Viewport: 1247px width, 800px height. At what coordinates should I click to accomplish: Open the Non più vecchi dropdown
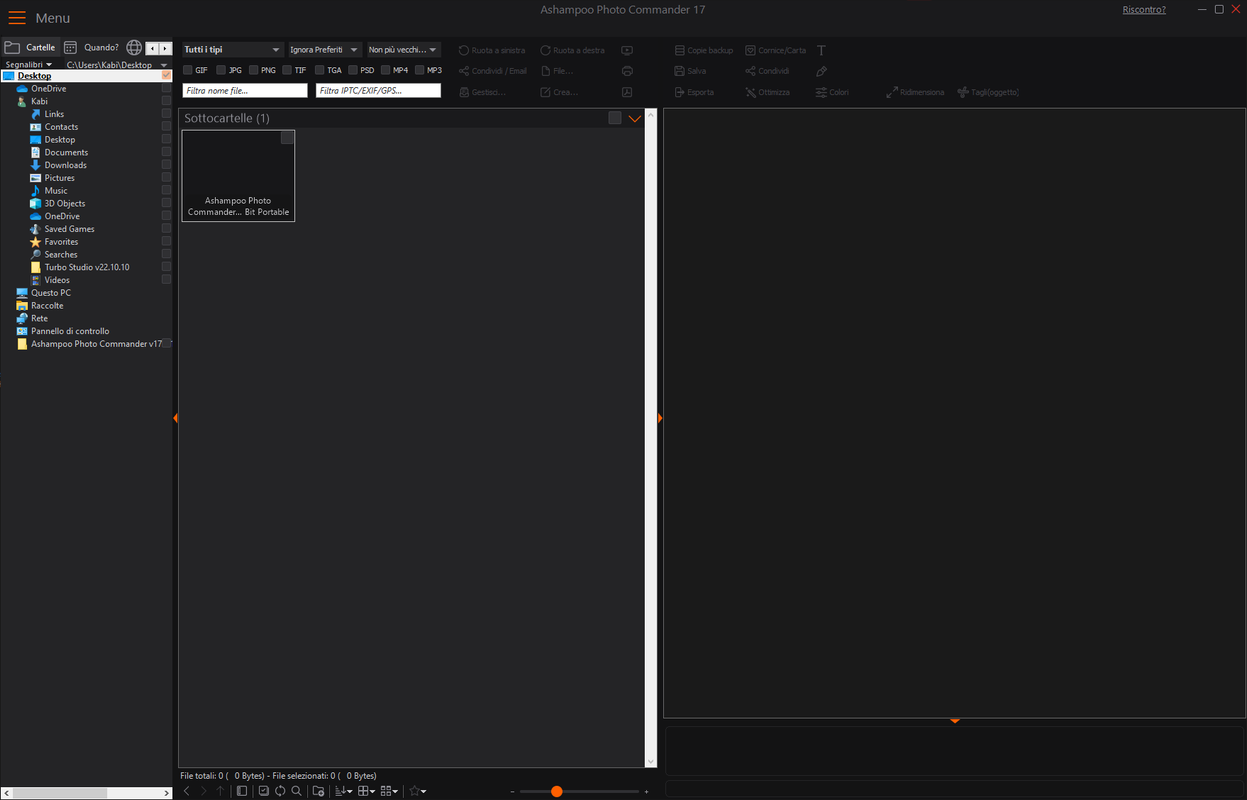coord(403,49)
